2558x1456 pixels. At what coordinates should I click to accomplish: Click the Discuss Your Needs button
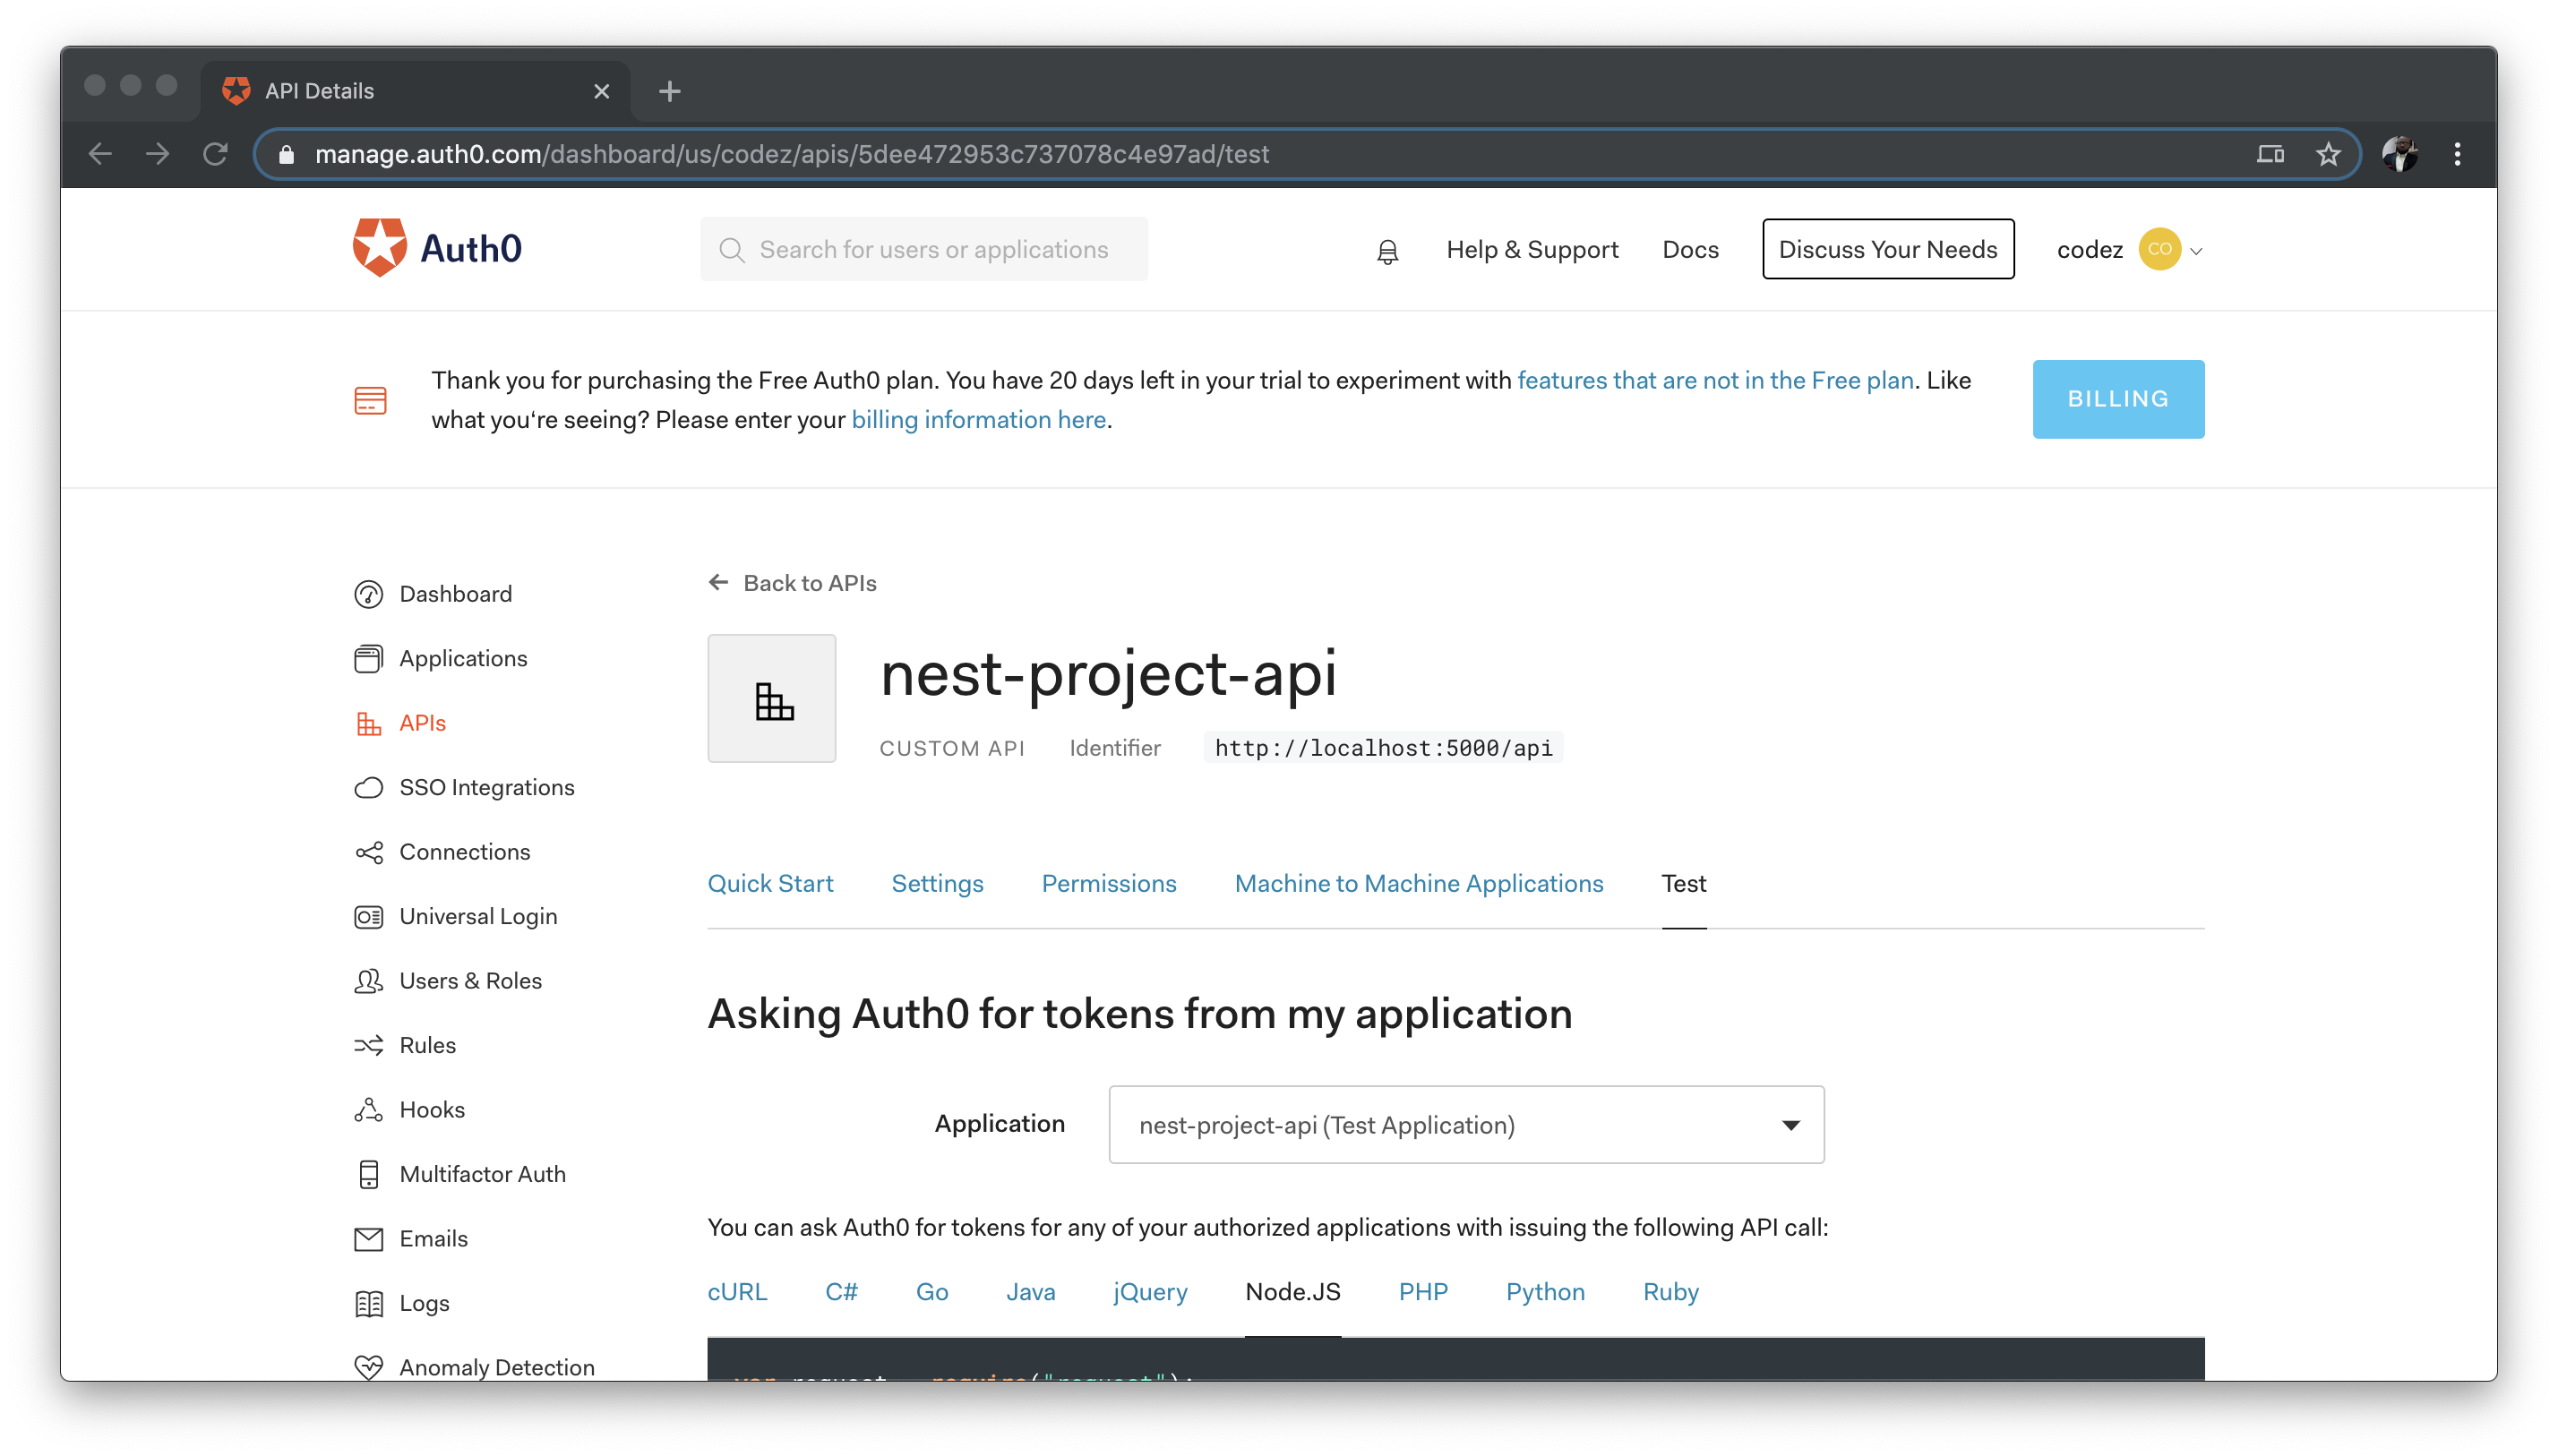[x=1887, y=250]
